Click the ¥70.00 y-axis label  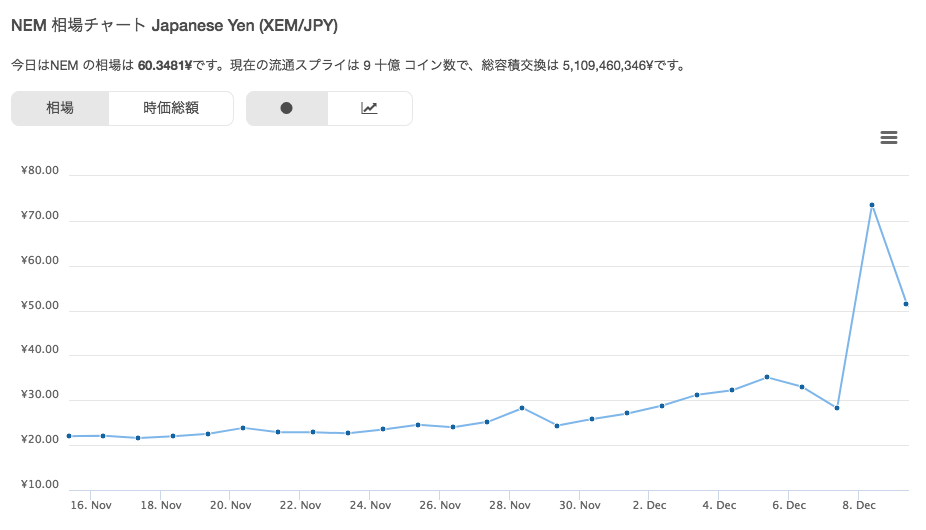[40, 215]
